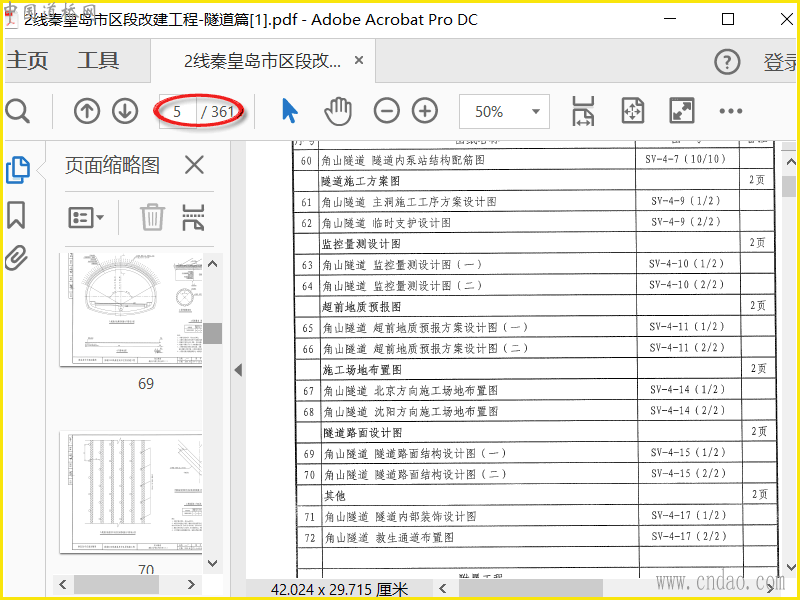Screen dimensions: 800x600
Task: Switch to the 工具 tab
Action: click(x=98, y=61)
